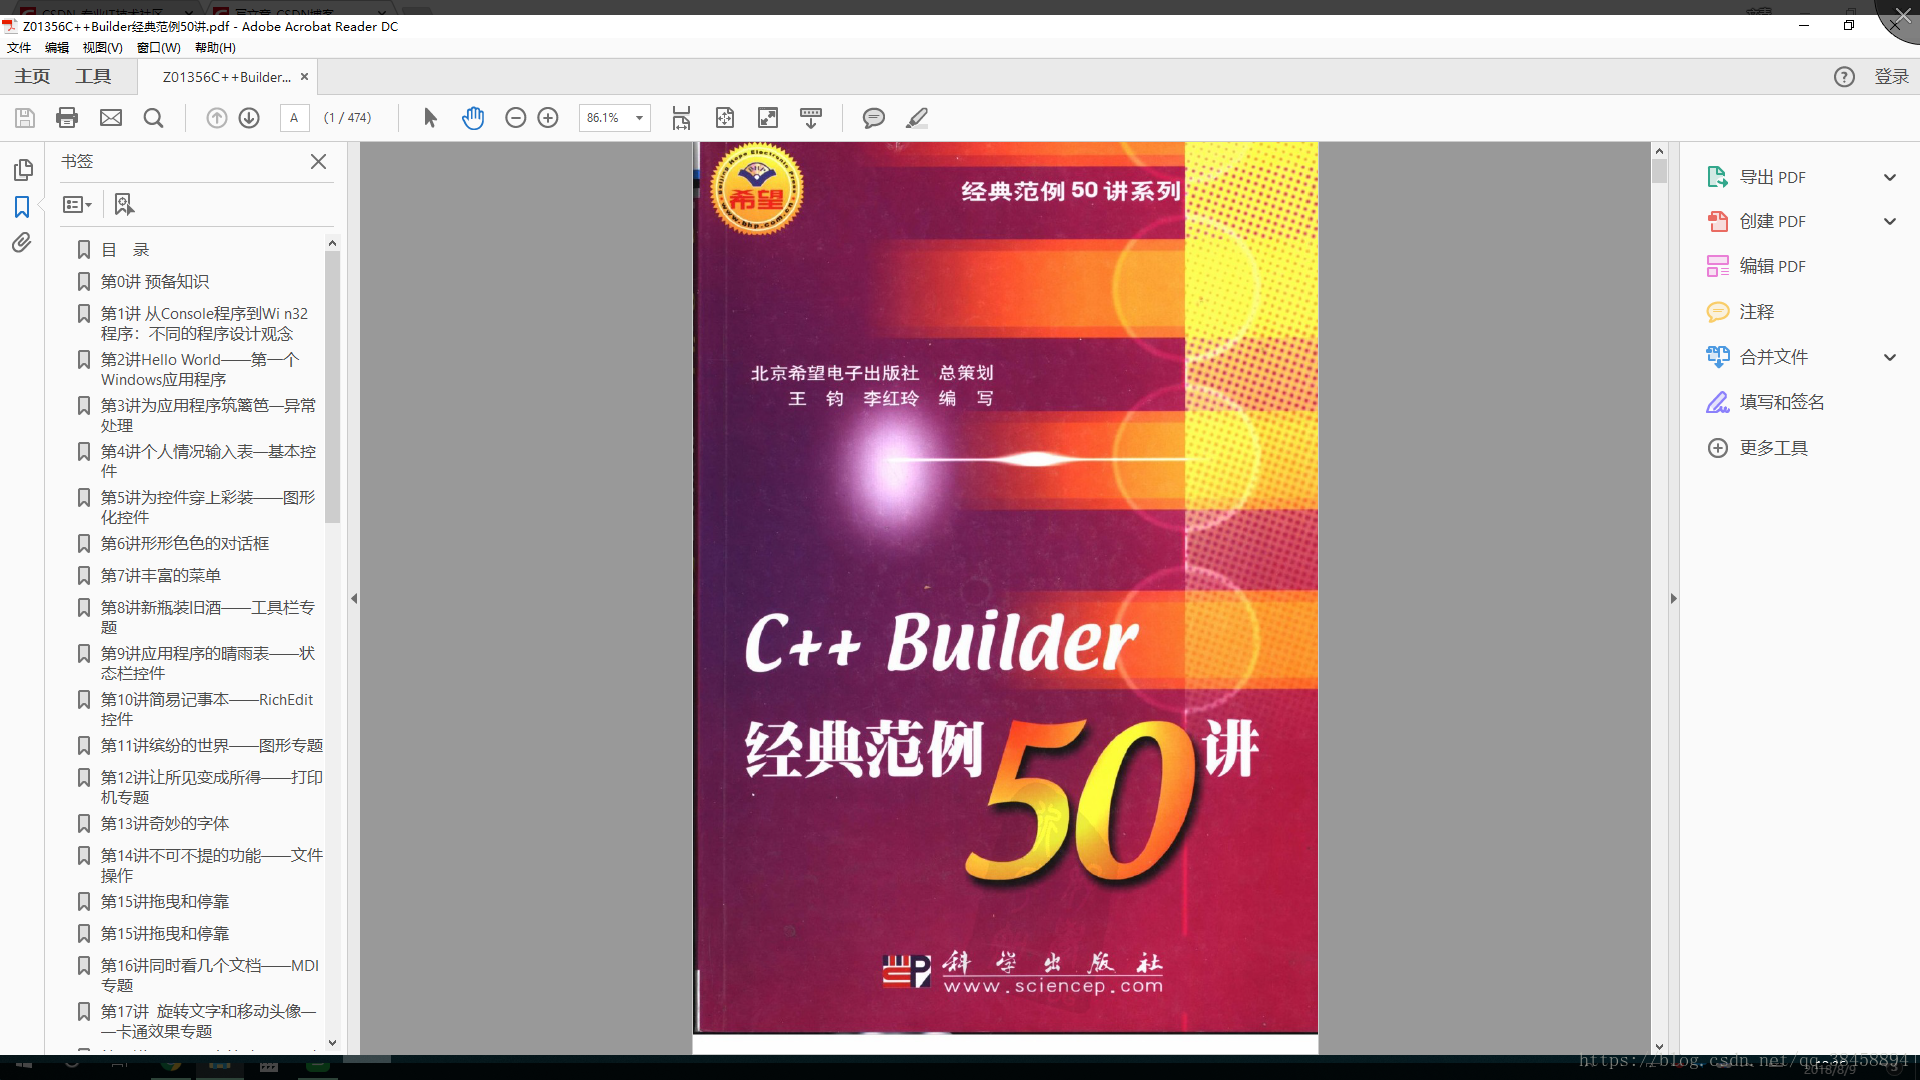Select the Highlight text pen tool

tap(917, 118)
